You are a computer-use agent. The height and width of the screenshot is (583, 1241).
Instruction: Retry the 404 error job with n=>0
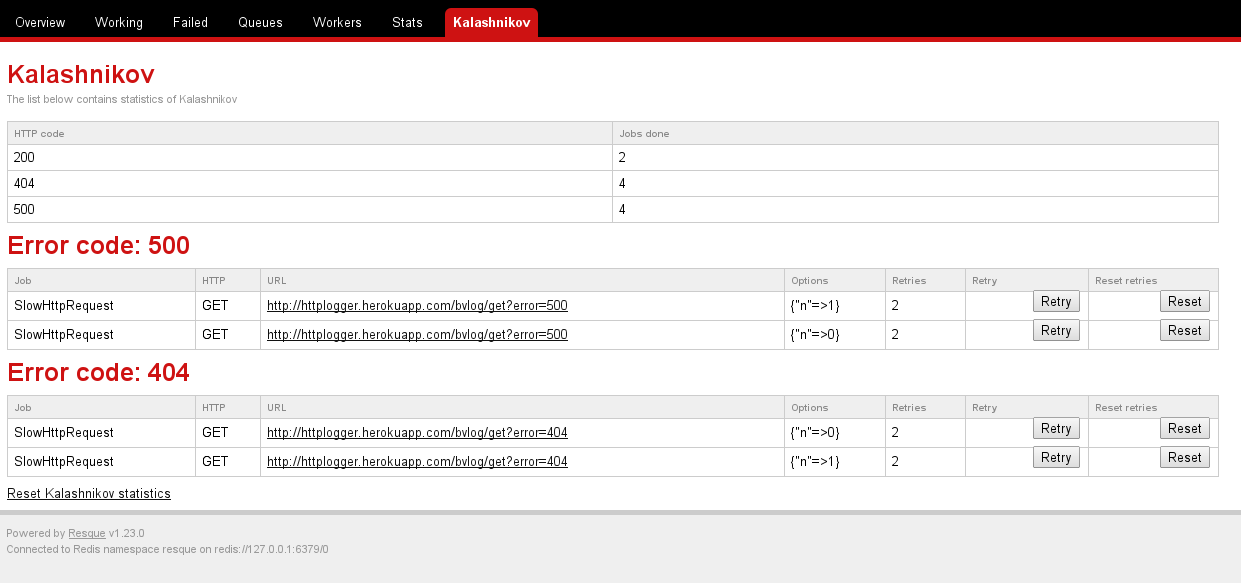point(1056,429)
